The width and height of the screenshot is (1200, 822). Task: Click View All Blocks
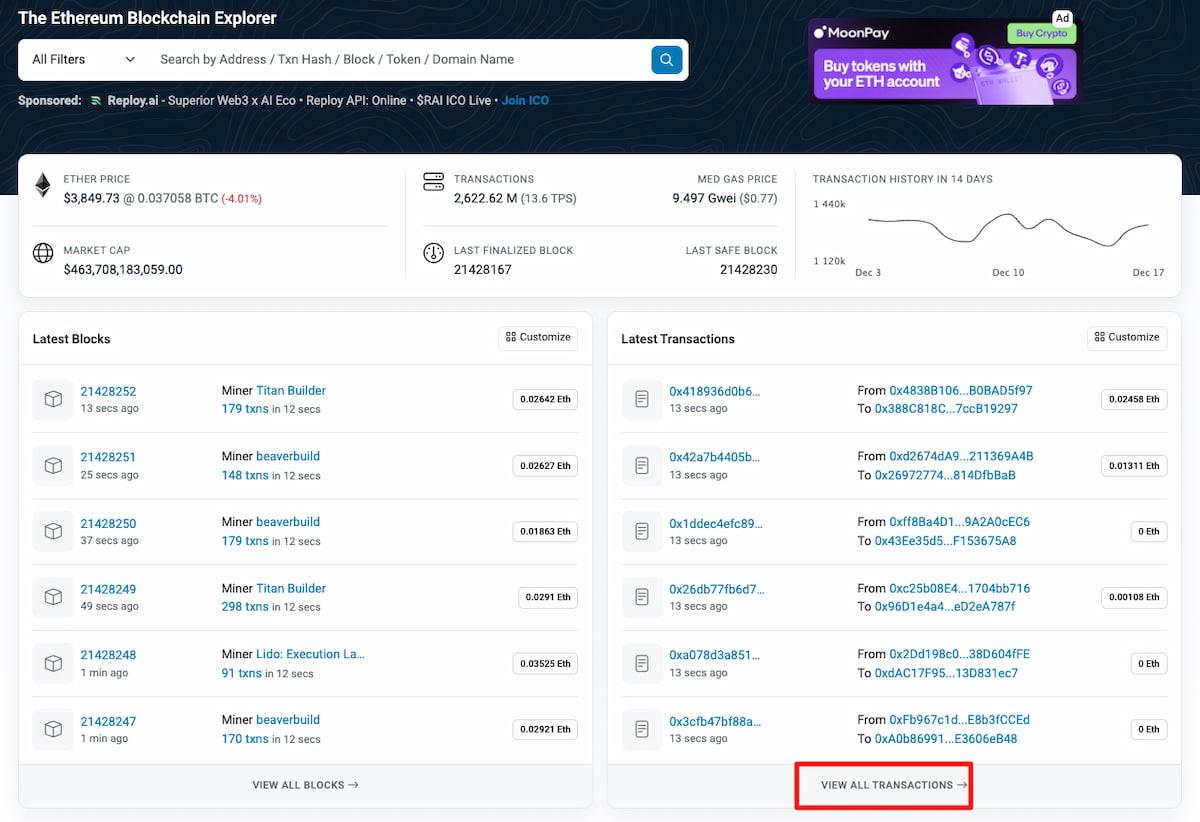pos(305,785)
